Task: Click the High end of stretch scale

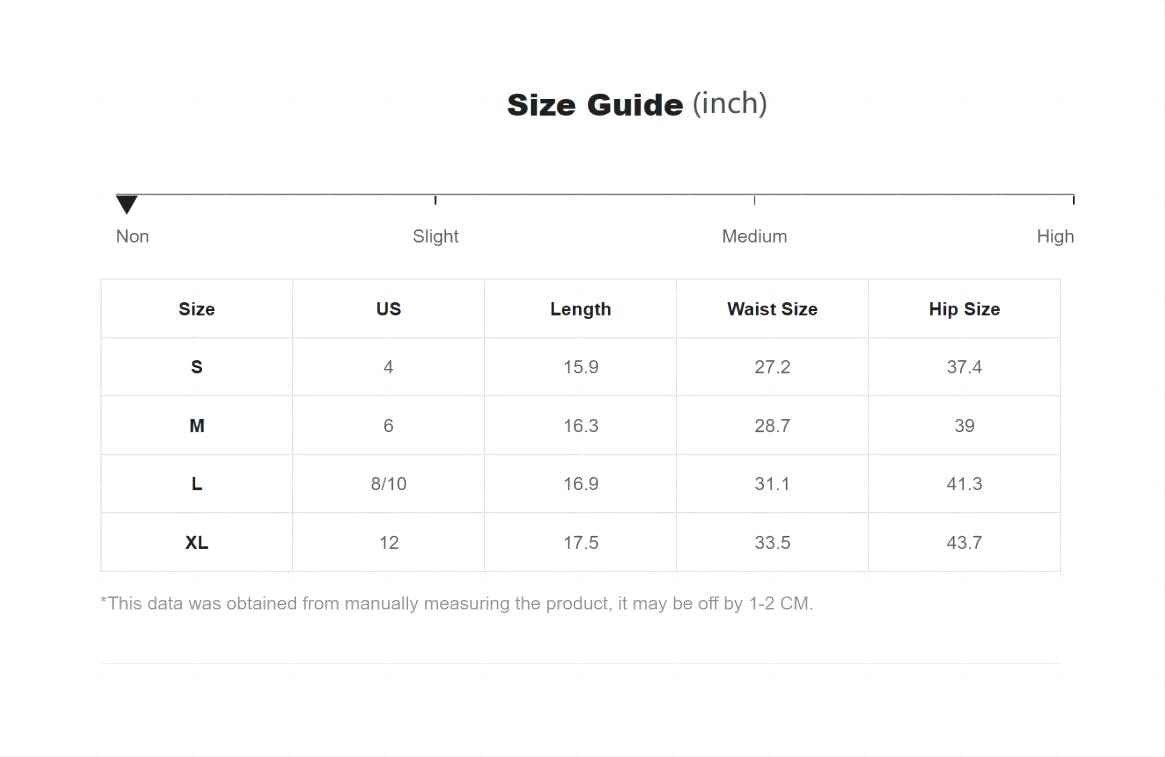Action: 1074,200
